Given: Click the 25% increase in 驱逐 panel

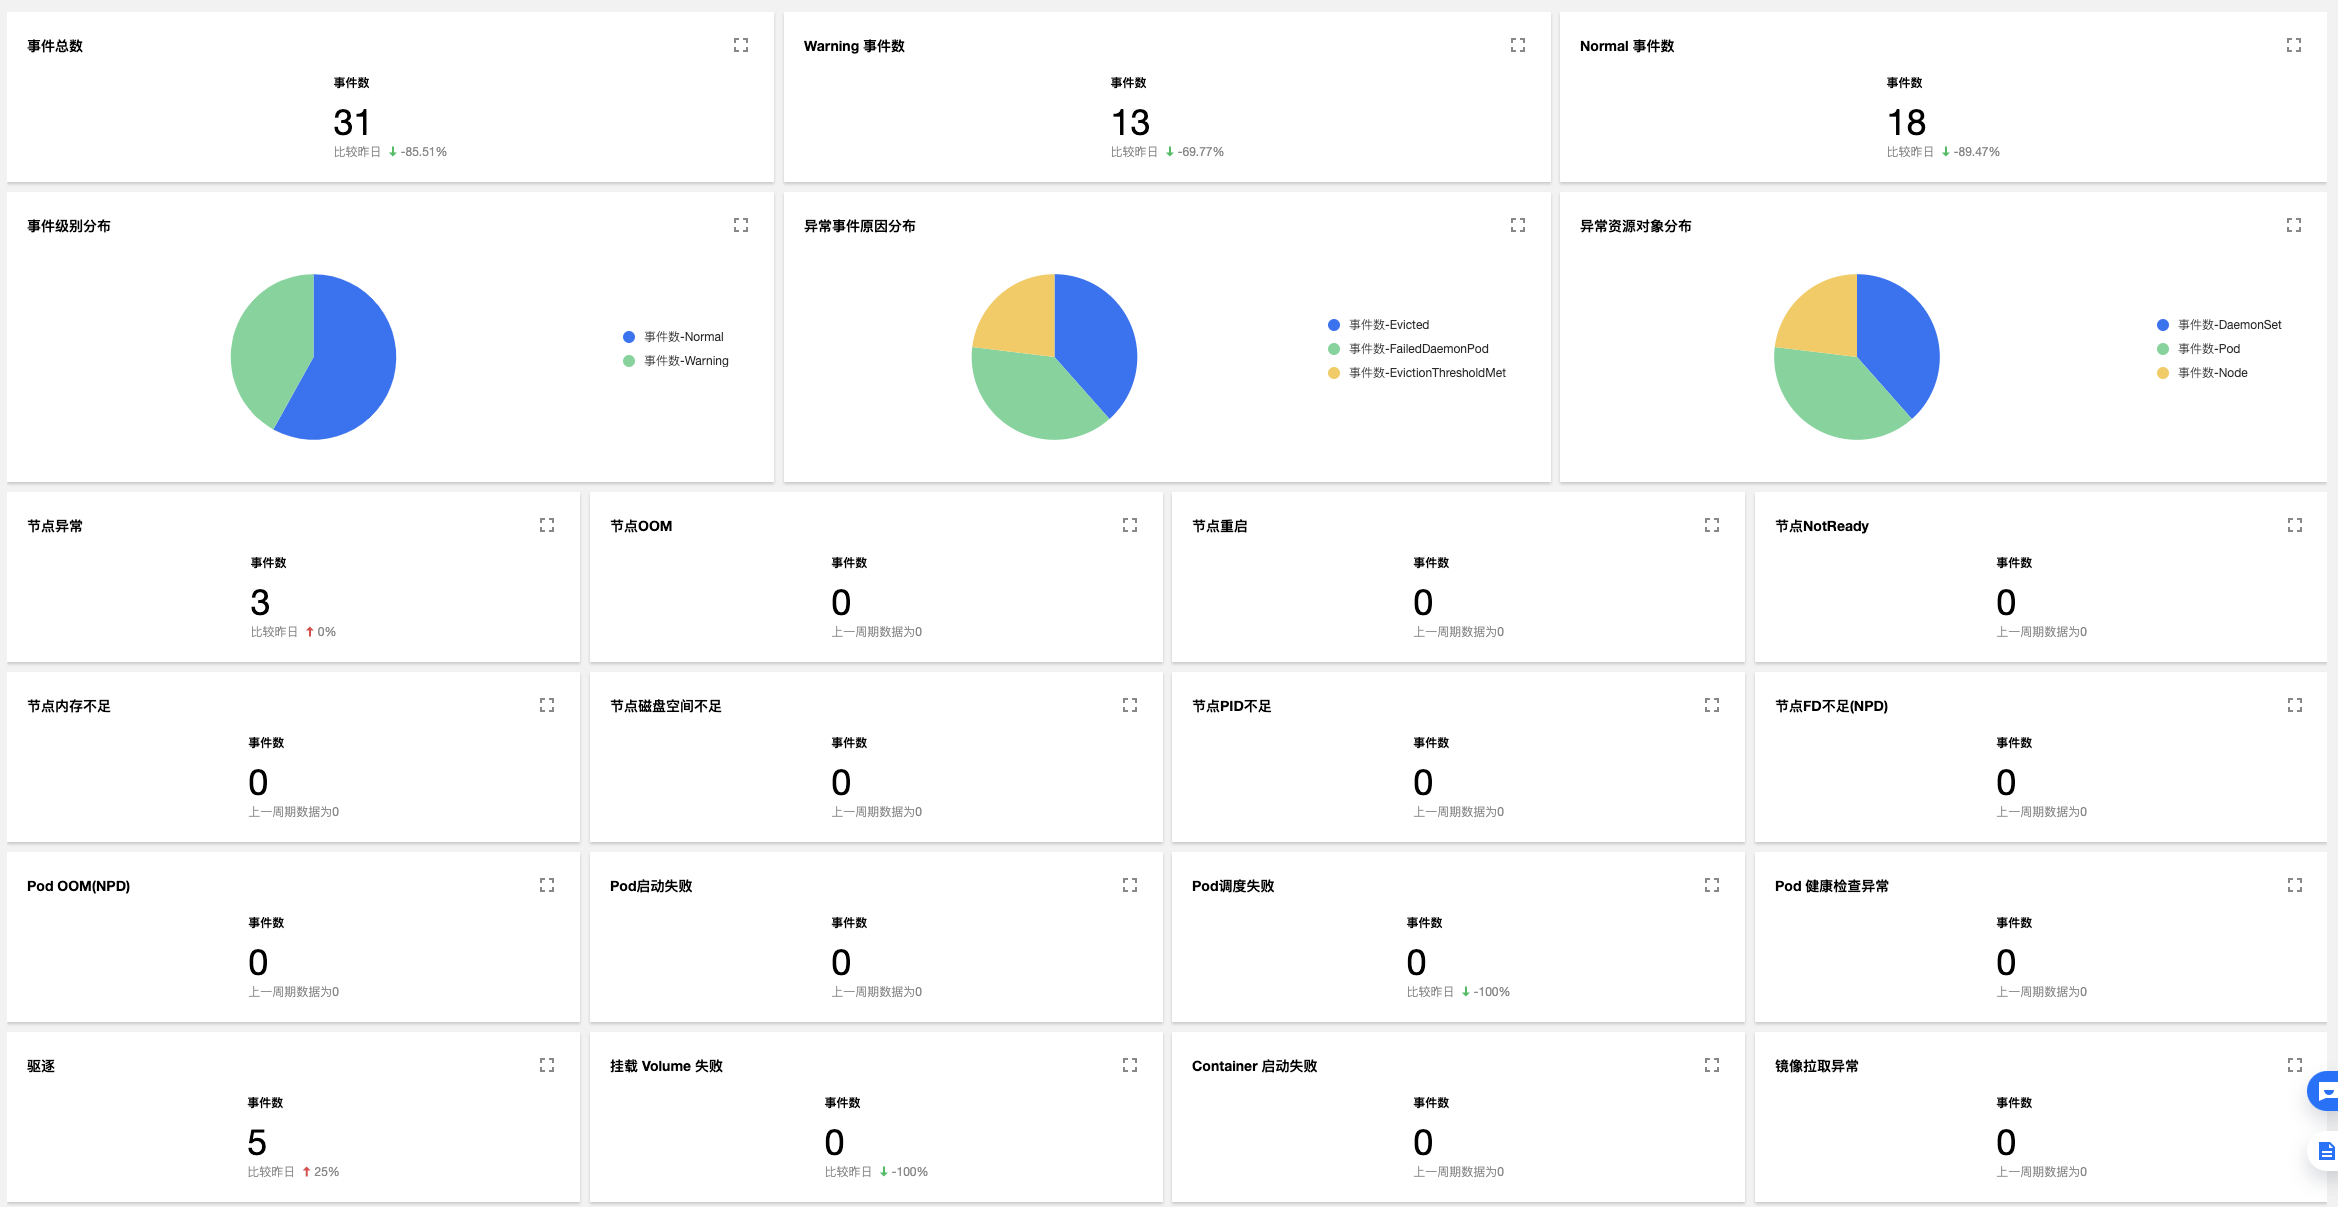Looking at the screenshot, I should [326, 1172].
